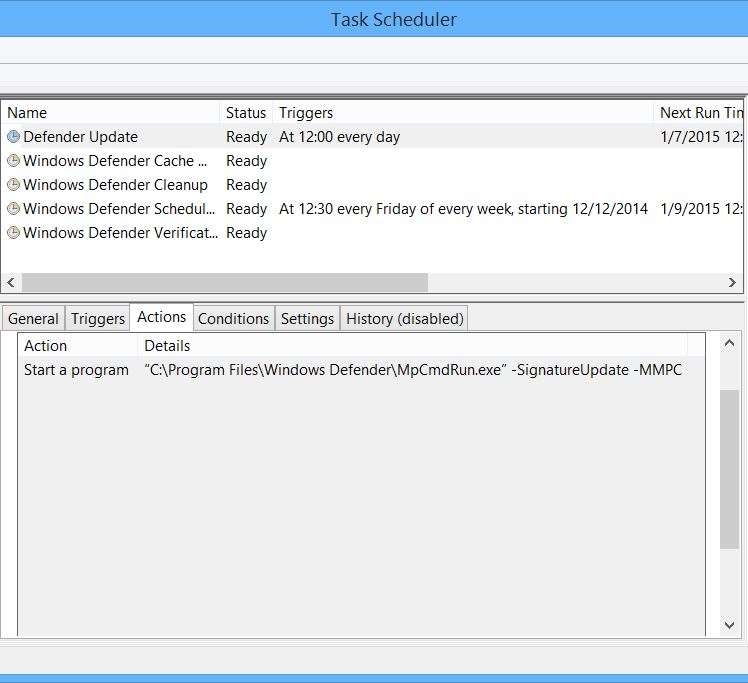Sort tasks by Status column header
Screen dimensions: 748x683
[x=246, y=113]
